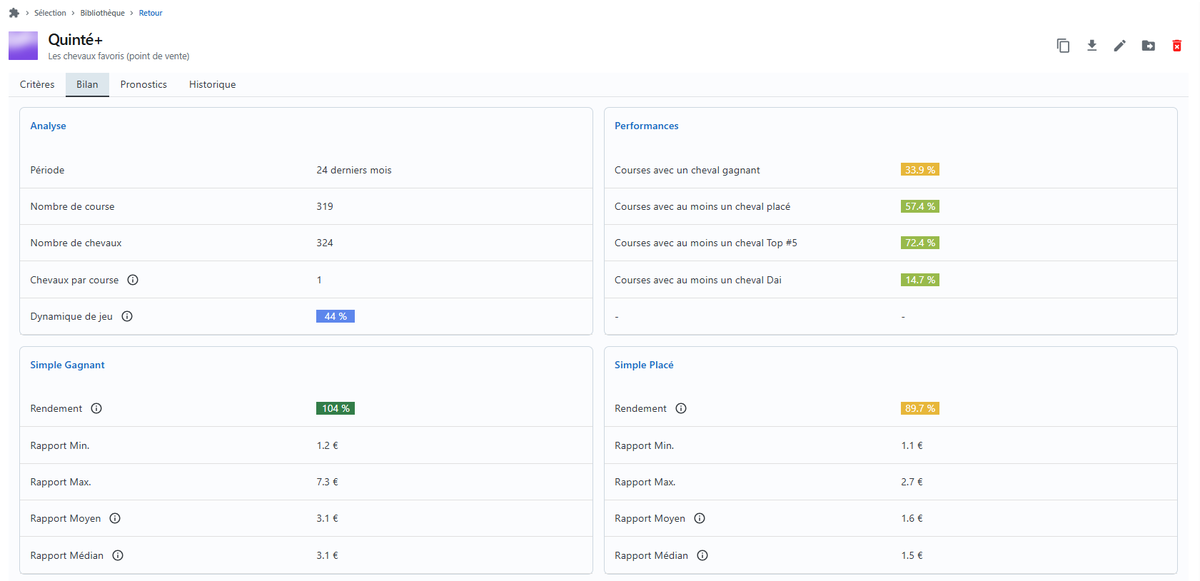Viewport: 1200px width, 581px height.
Task: Click the Rapport Médian value 1.5 €
Action: click(x=912, y=555)
